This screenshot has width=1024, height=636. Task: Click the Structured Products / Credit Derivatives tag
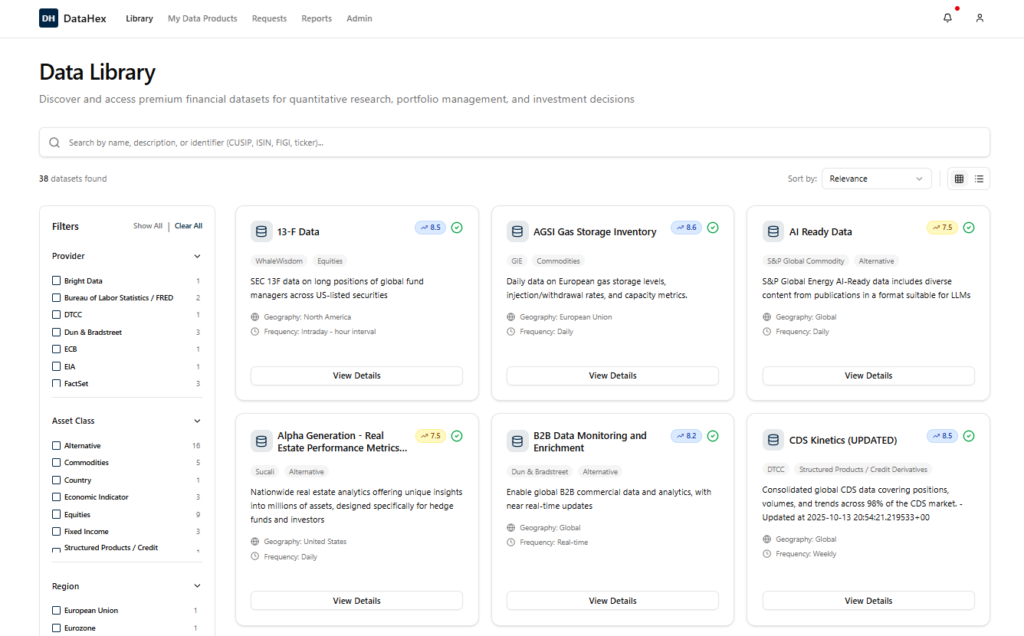coord(863,469)
